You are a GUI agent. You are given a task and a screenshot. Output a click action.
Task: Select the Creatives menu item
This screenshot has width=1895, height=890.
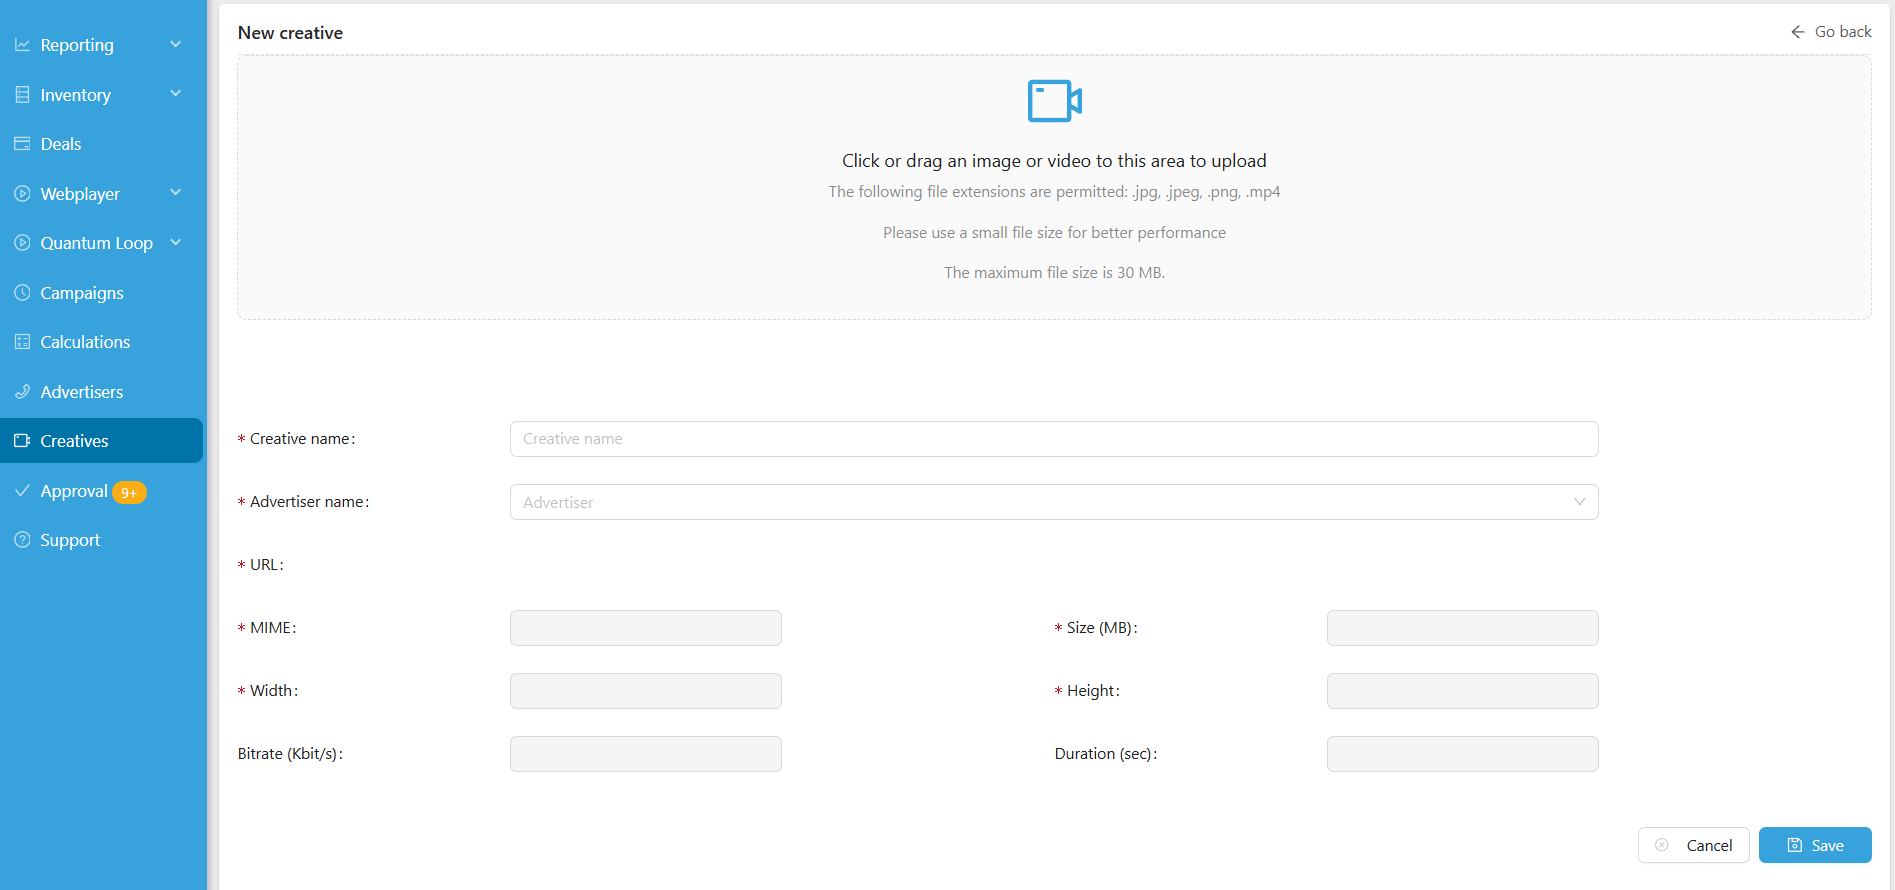pyautogui.click(x=74, y=441)
